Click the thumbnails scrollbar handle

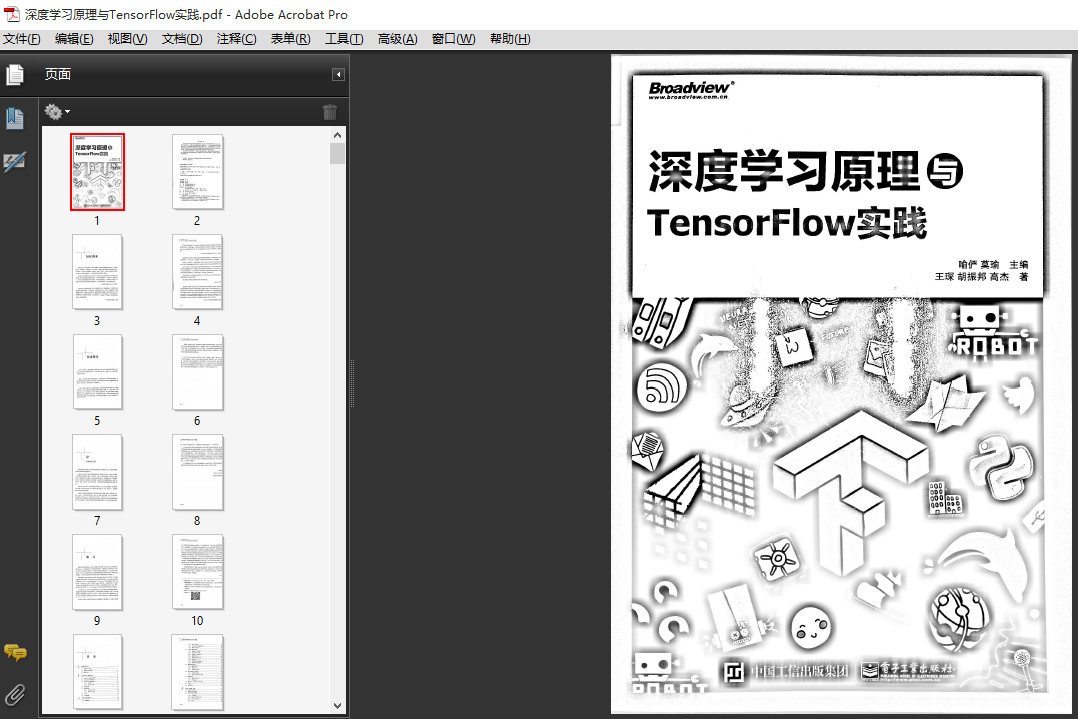coord(338,153)
